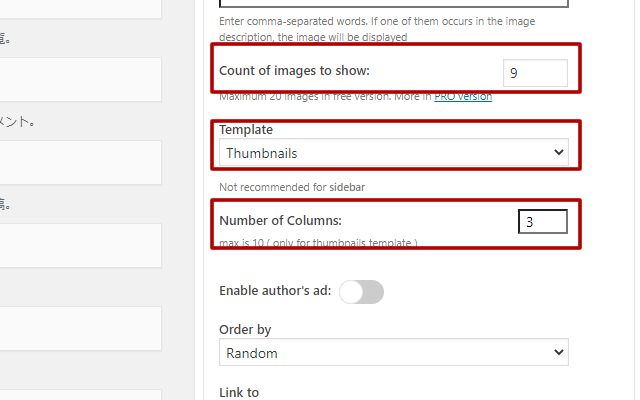Open the PRO version link
The image size is (640, 400).
click(x=463, y=97)
